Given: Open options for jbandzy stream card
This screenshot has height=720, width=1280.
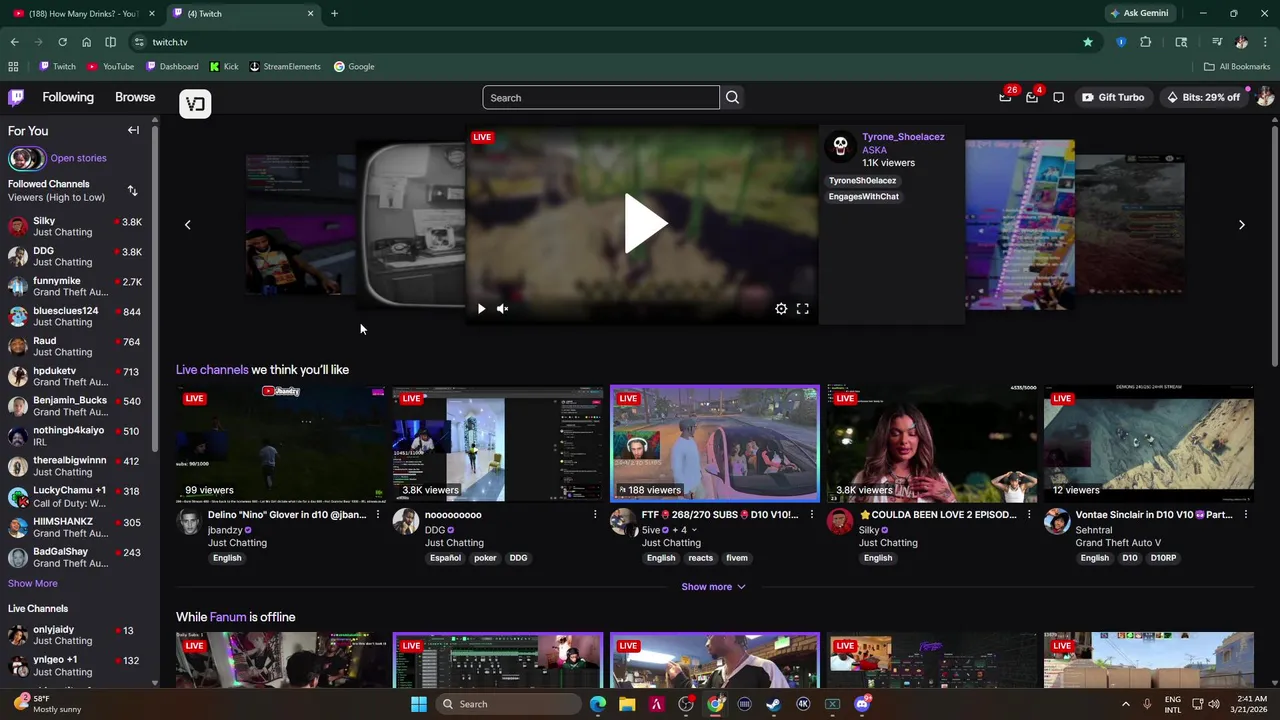Looking at the screenshot, I should 378,515.
